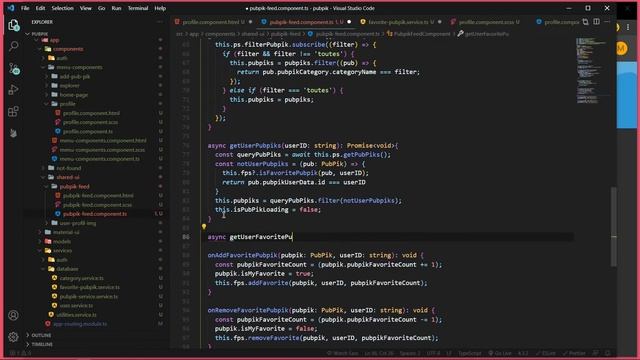Screen dimensions: 640x360
Task: Open menu-components.component.html file
Action: (x=103, y=140)
